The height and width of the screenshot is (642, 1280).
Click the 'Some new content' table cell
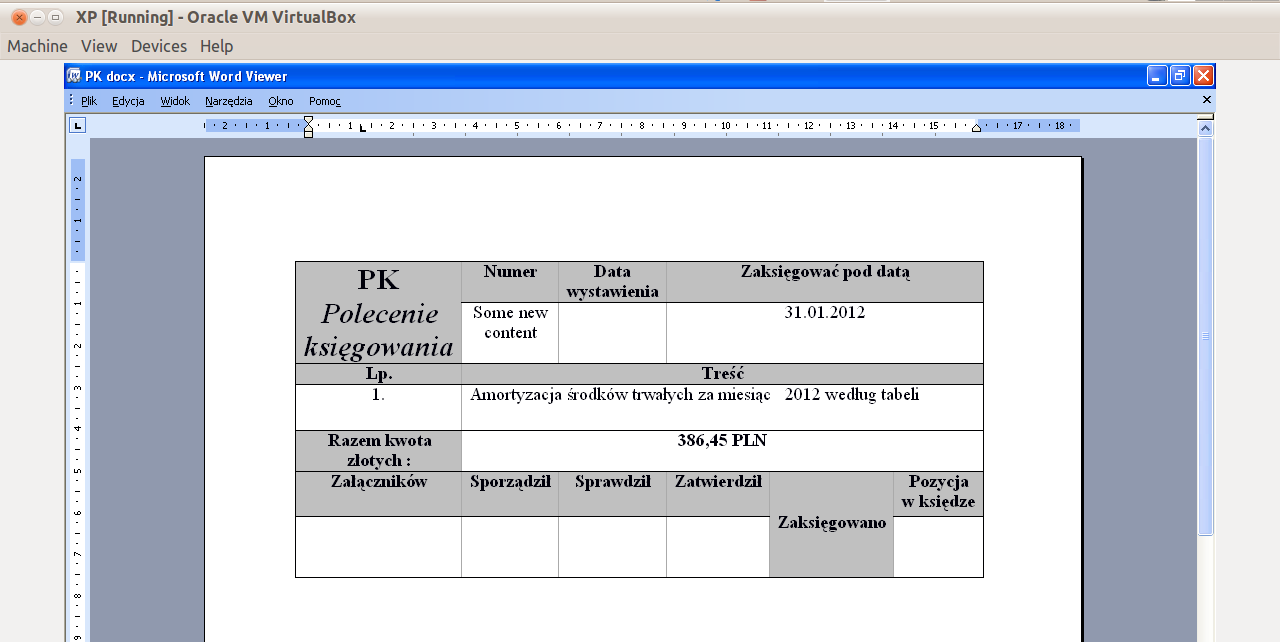510,323
